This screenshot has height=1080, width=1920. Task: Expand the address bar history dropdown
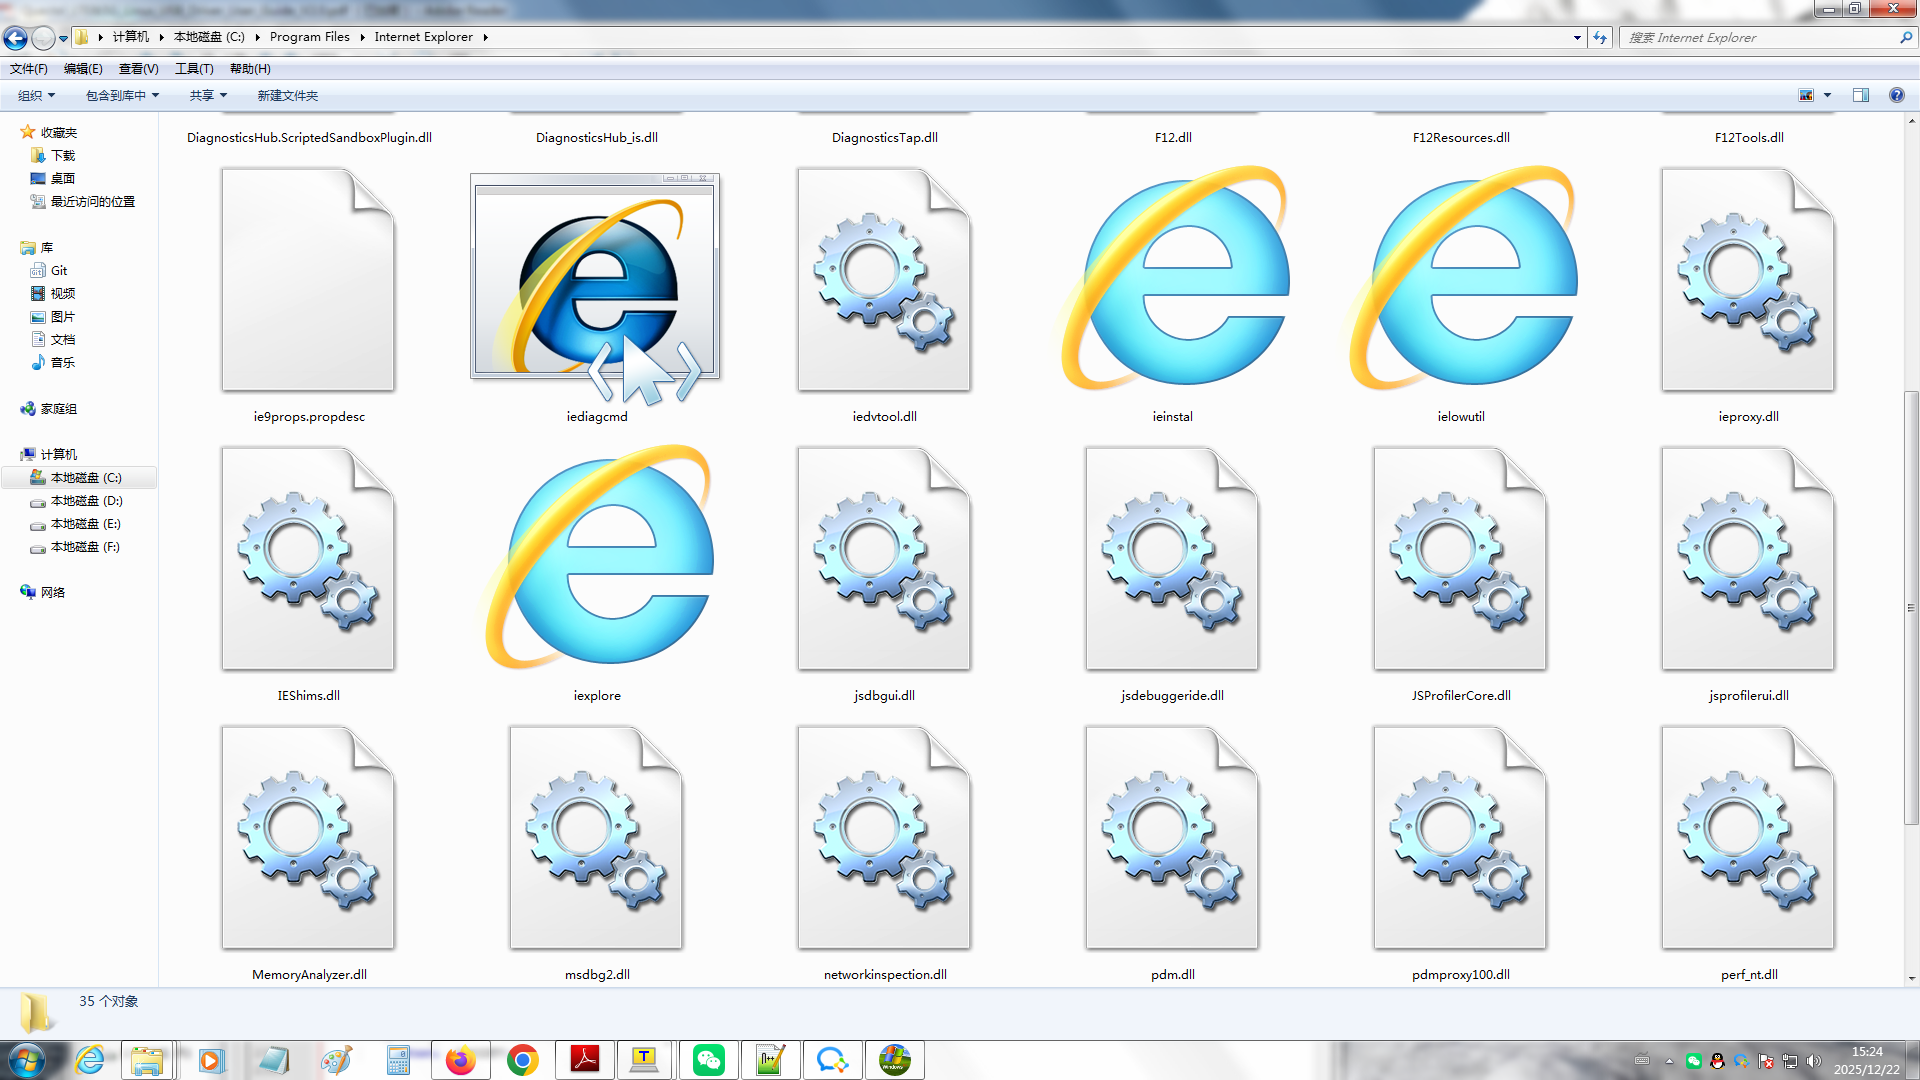[x=1577, y=37]
